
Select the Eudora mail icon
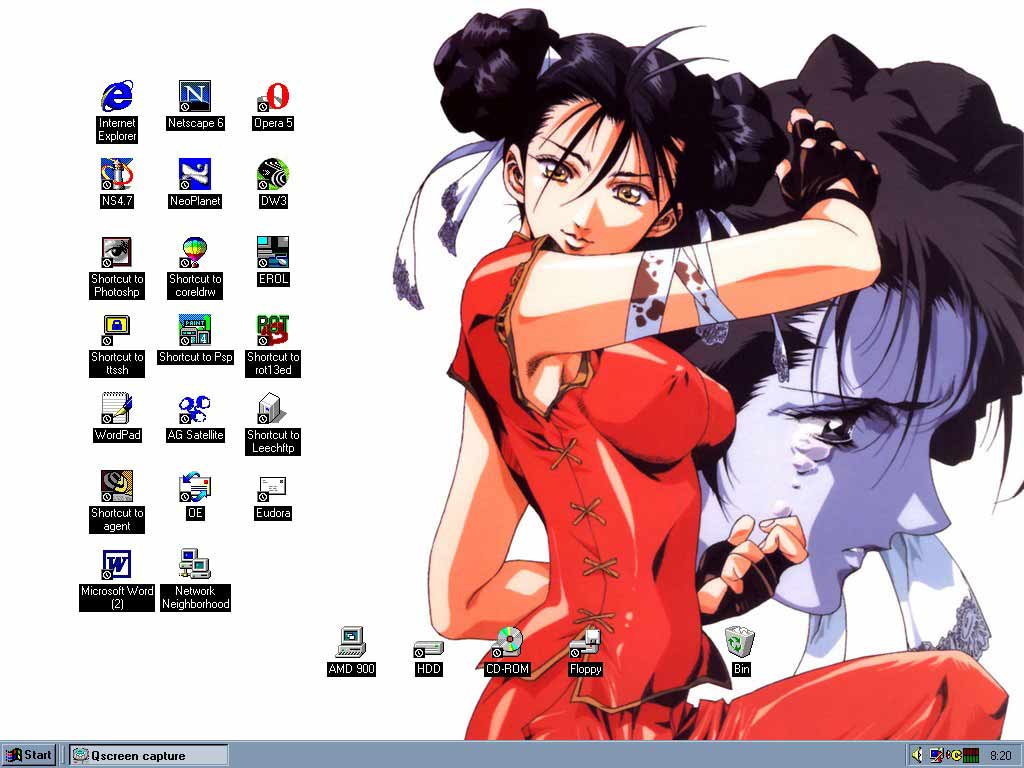pos(273,488)
